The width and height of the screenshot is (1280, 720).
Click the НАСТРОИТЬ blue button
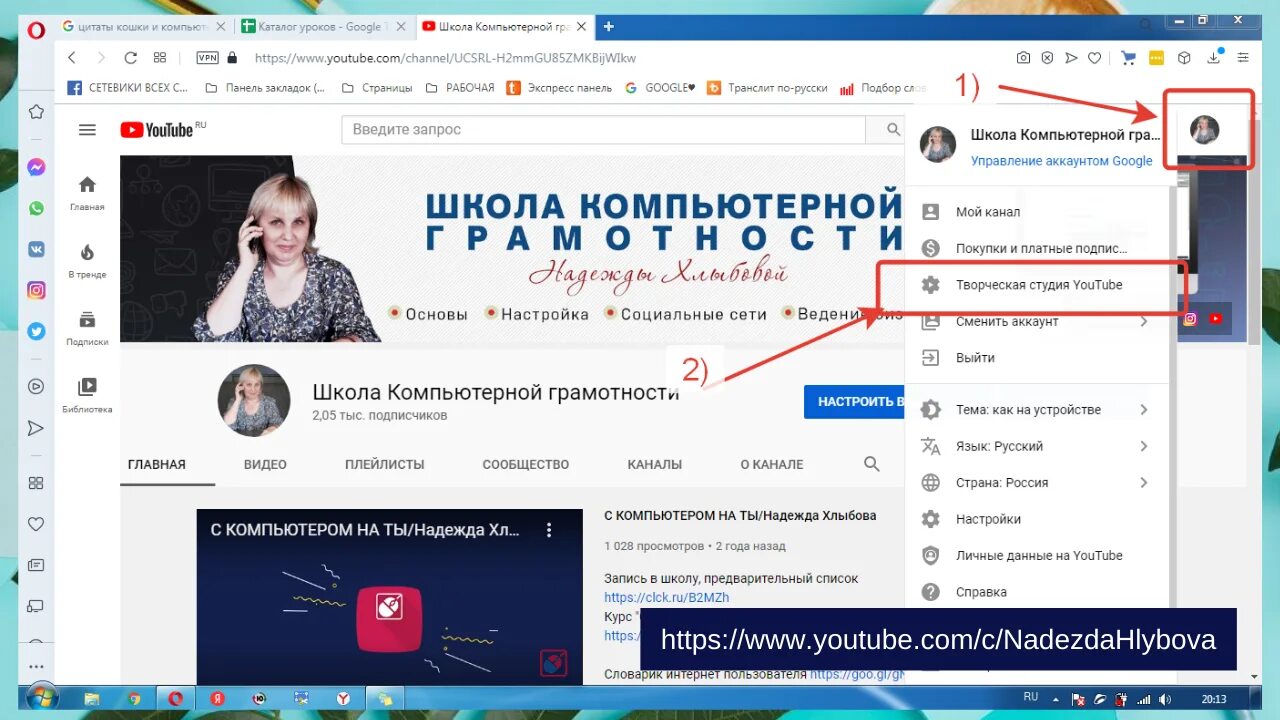click(x=855, y=401)
